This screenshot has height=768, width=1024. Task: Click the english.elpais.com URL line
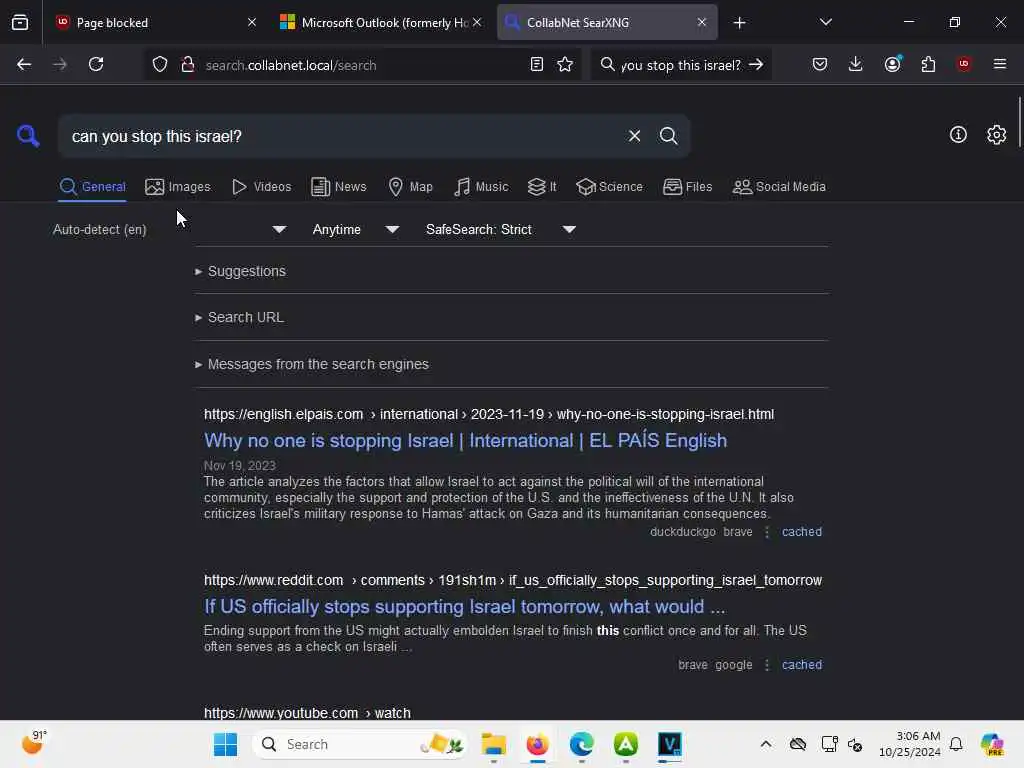(x=488, y=415)
